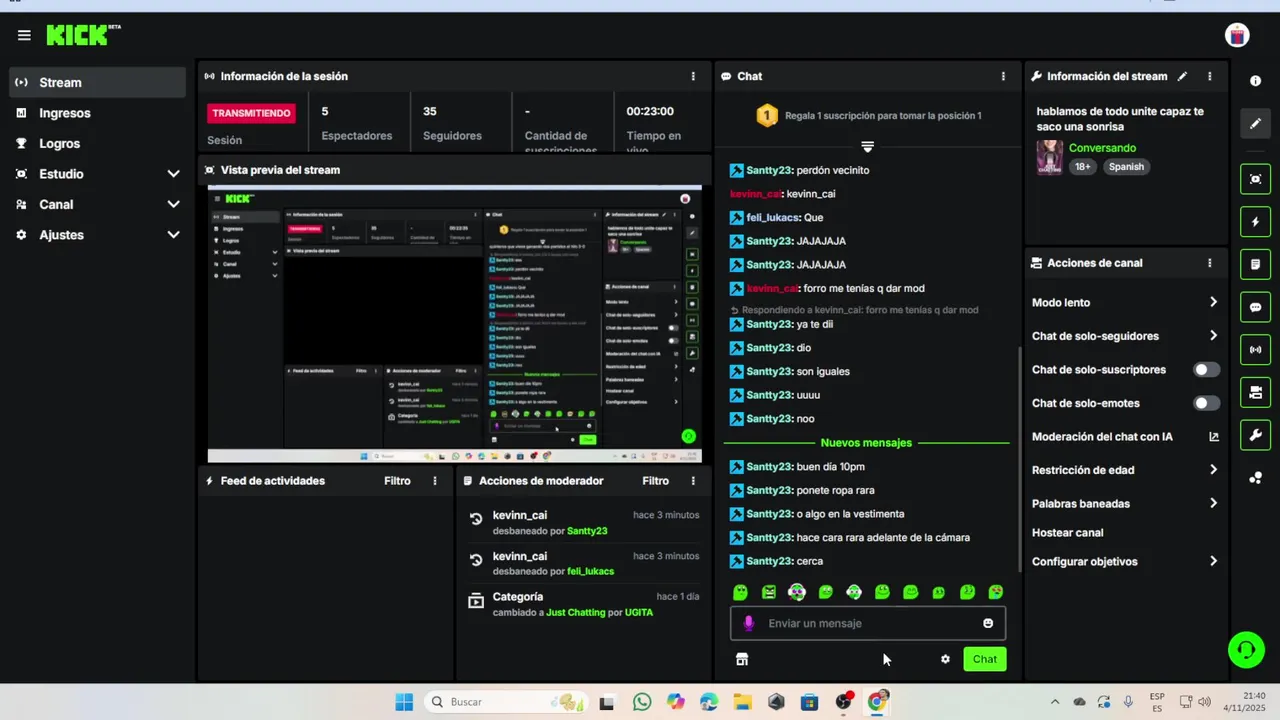
Task: Toggle the lightning activity icon in right sidebar
Action: click(1256, 222)
